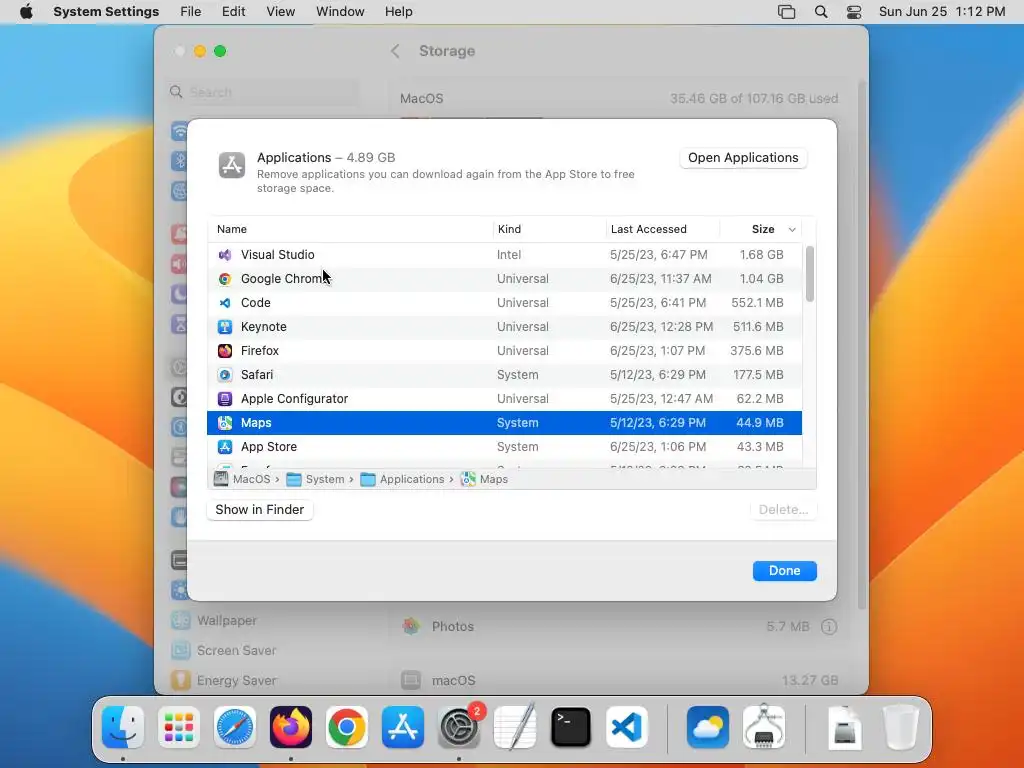Open TextEdit from the Dock
The height and width of the screenshot is (768, 1024).
coord(515,727)
